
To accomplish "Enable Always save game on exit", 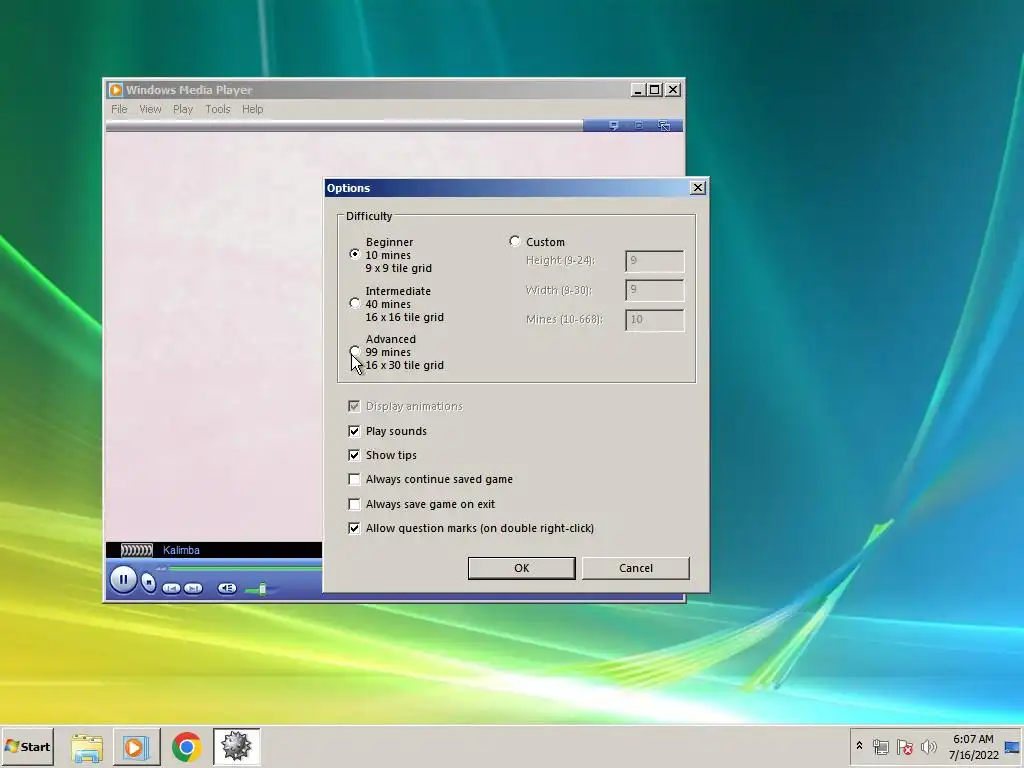I will click(354, 504).
